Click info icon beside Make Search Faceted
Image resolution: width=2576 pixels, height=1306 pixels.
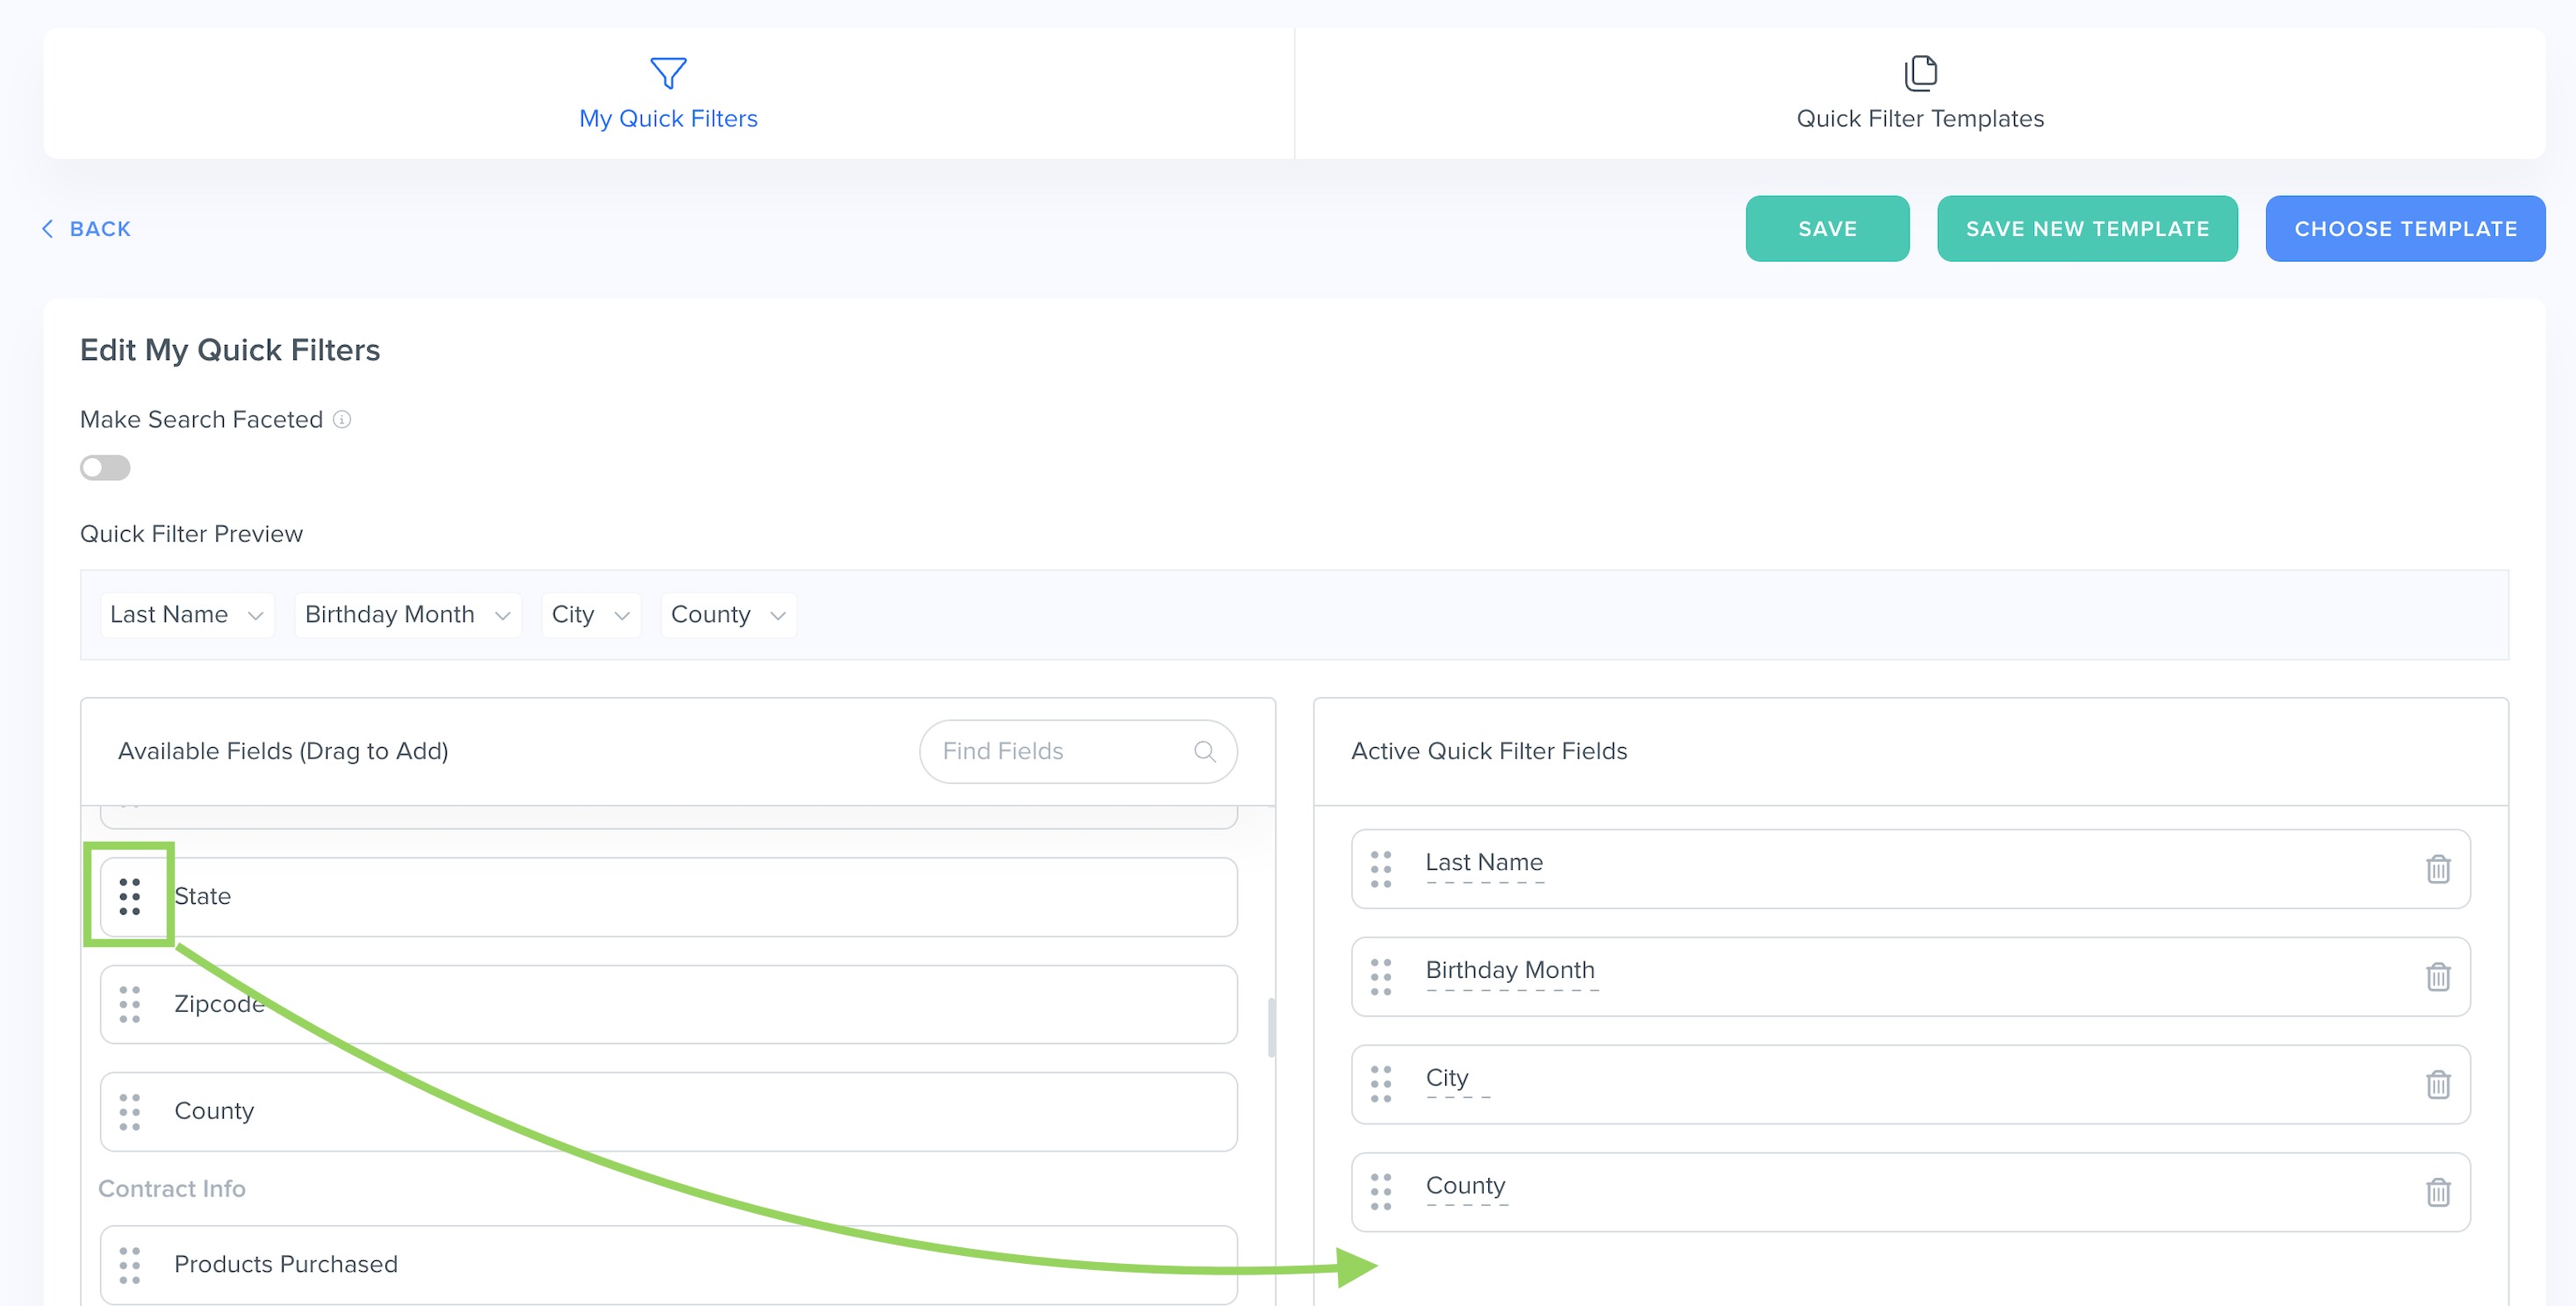341,419
